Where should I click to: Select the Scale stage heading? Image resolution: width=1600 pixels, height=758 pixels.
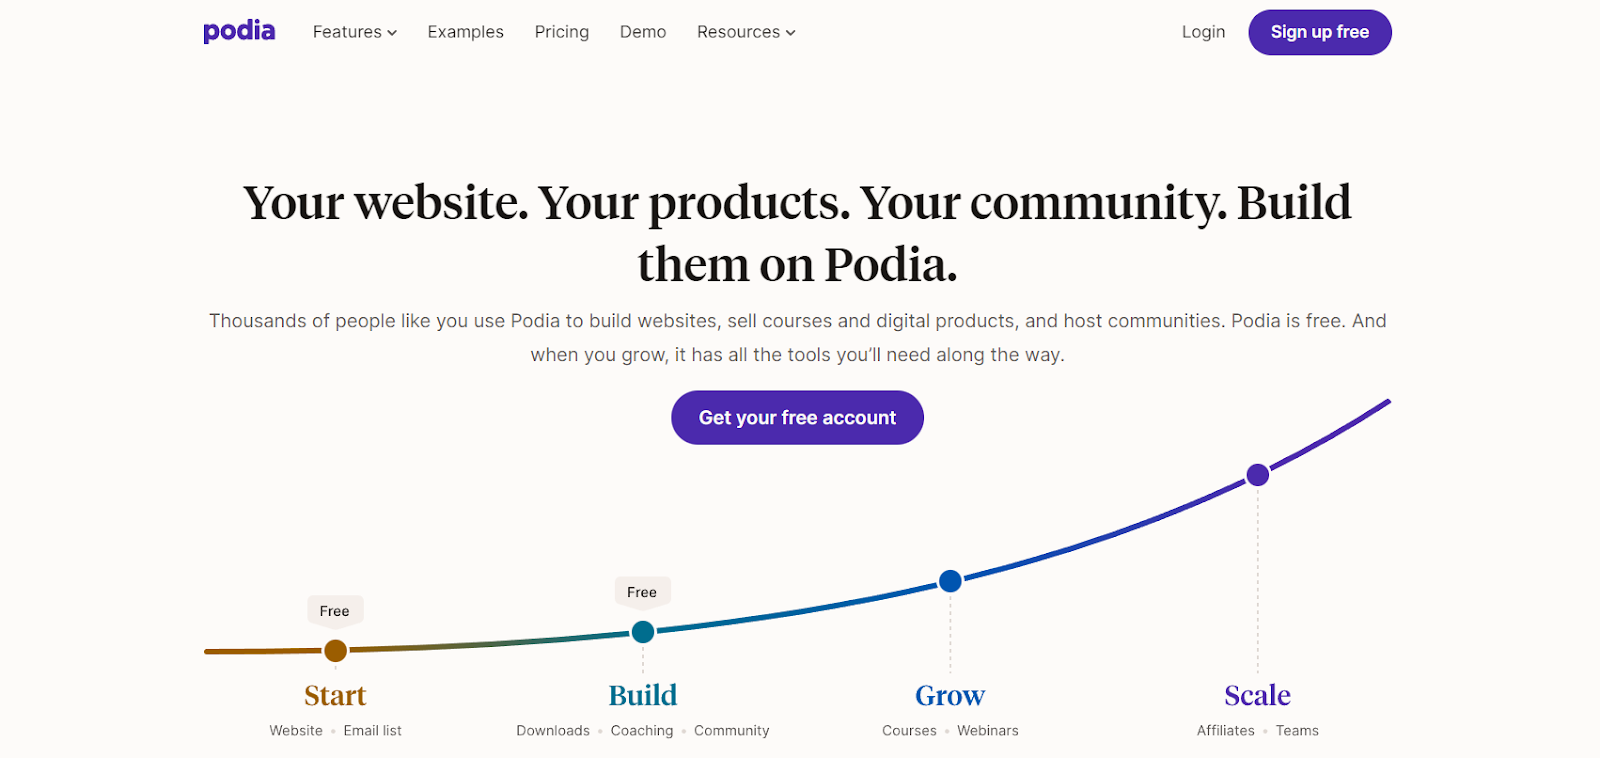coord(1257,695)
